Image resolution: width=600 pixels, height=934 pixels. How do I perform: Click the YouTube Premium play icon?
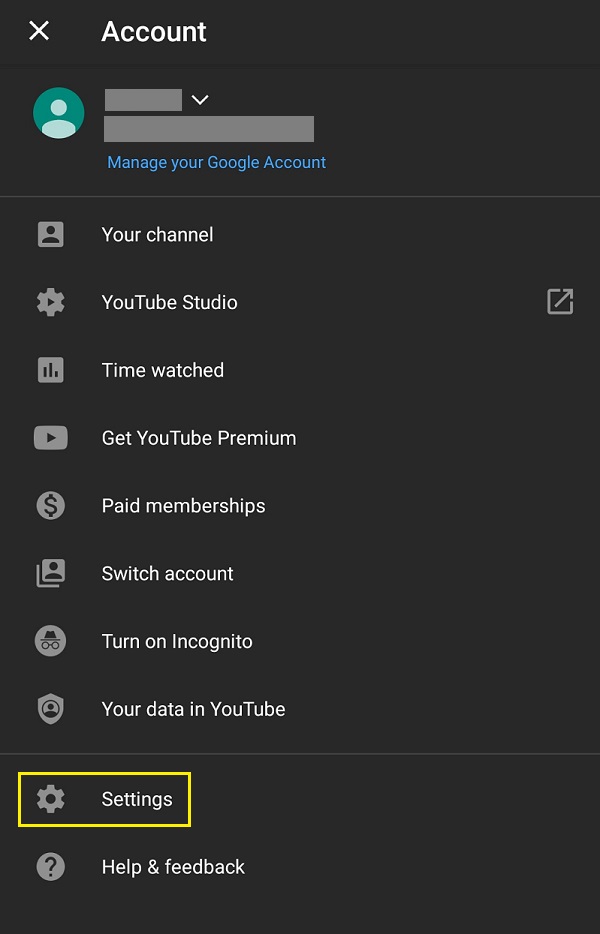coord(50,438)
